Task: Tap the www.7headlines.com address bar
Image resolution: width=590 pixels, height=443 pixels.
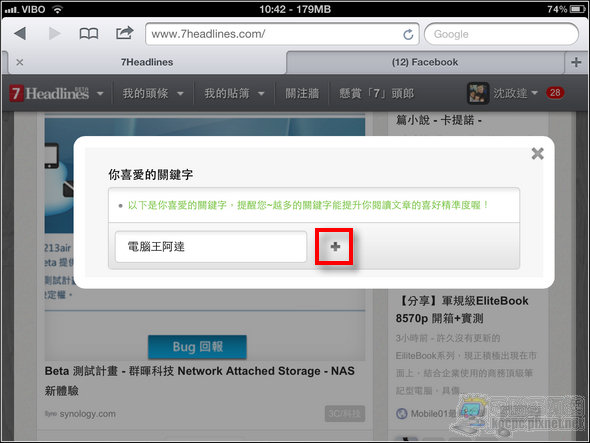Action: [x=282, y=34]
